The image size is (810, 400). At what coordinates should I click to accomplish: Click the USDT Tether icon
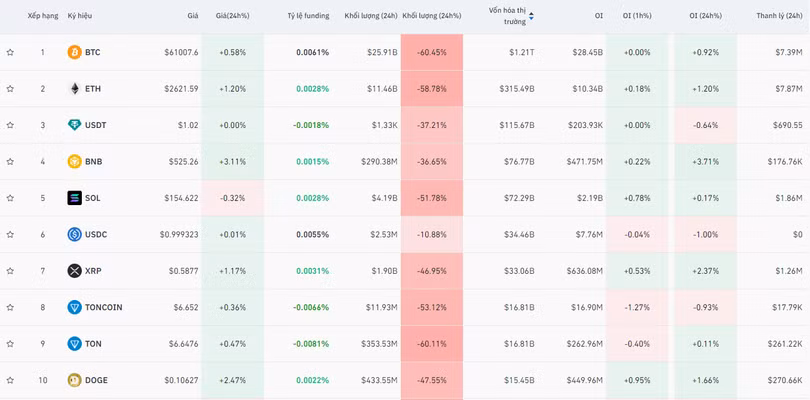click(74, 125)
